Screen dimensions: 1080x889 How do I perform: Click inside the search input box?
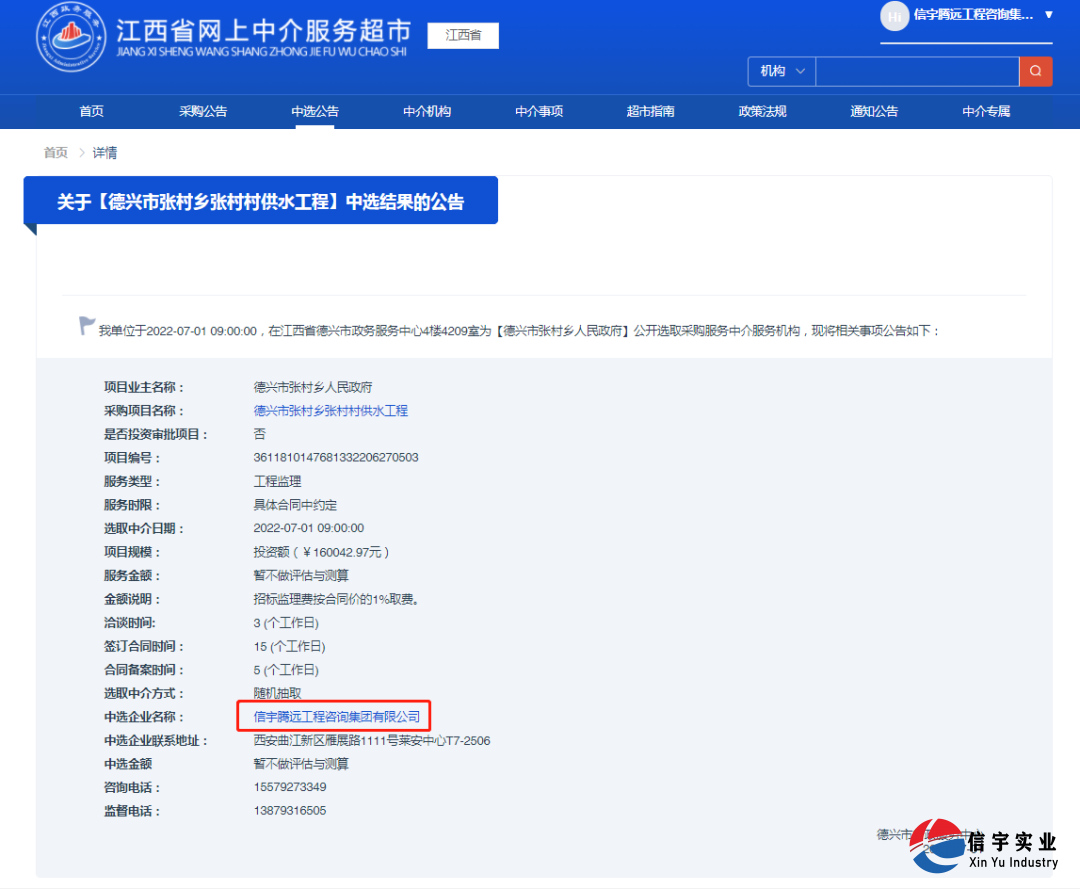pyautogui.click(x=917, y=71)
